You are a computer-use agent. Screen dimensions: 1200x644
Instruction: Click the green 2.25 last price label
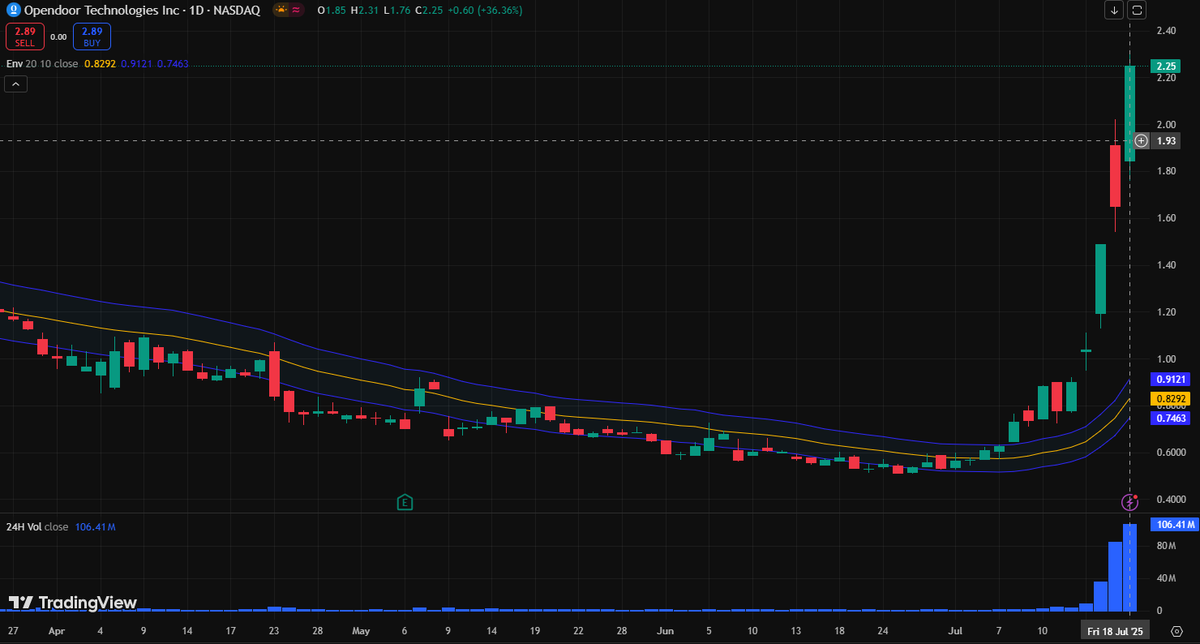click(x=1165, y=66)
